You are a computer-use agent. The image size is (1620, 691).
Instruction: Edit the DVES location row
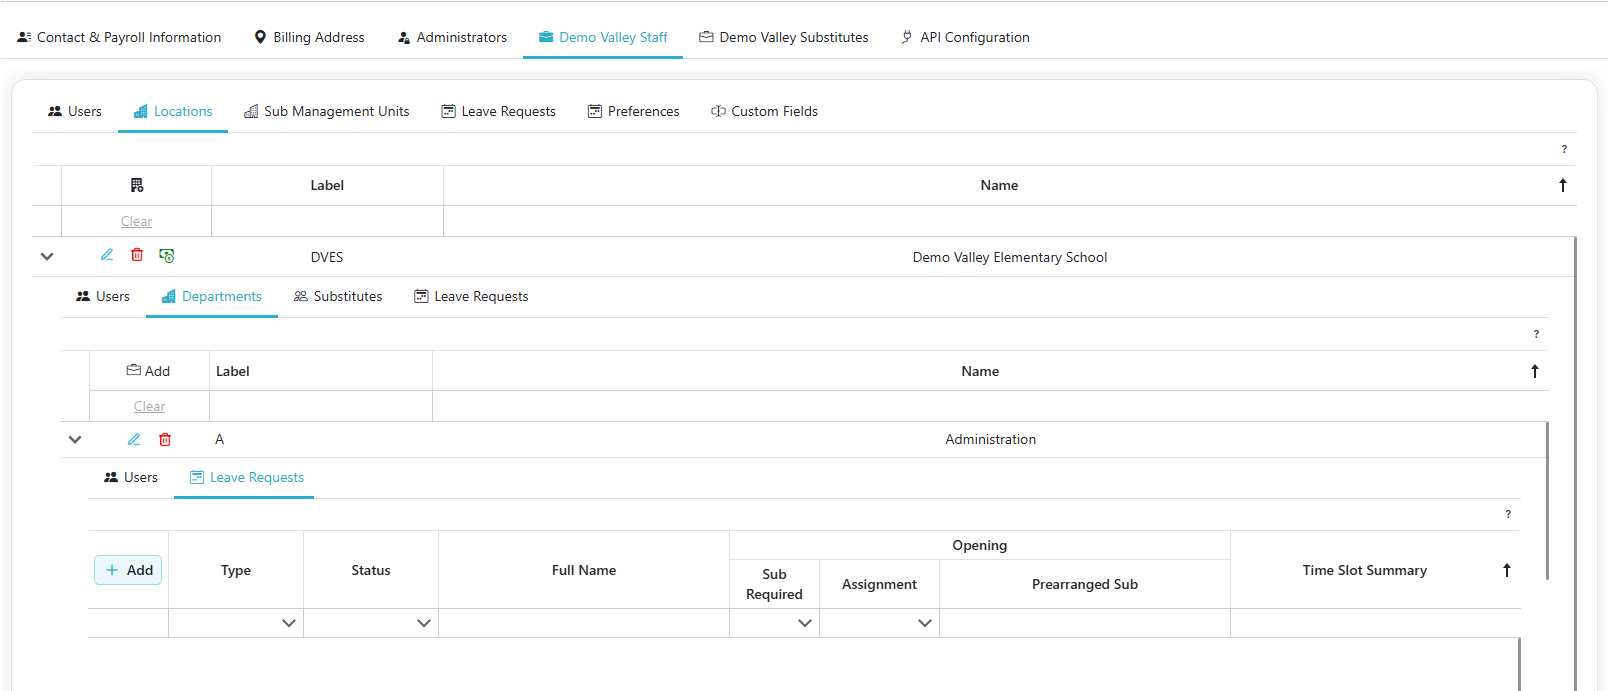pyautogui.click(x=107, y=255)
